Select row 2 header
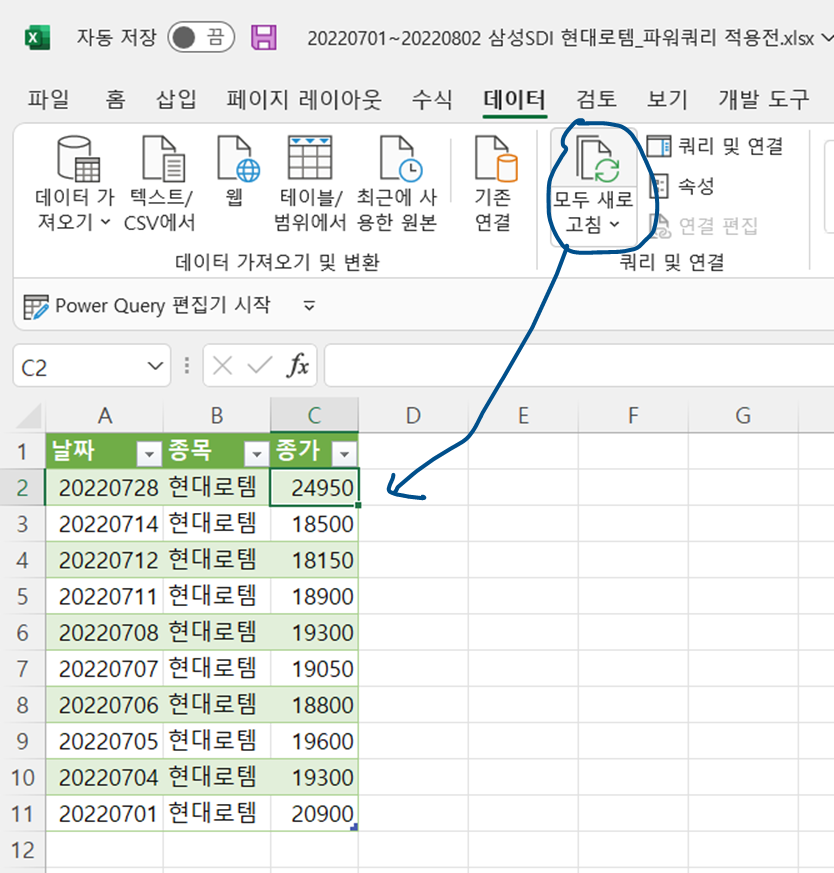 click(x=22, y=488)
